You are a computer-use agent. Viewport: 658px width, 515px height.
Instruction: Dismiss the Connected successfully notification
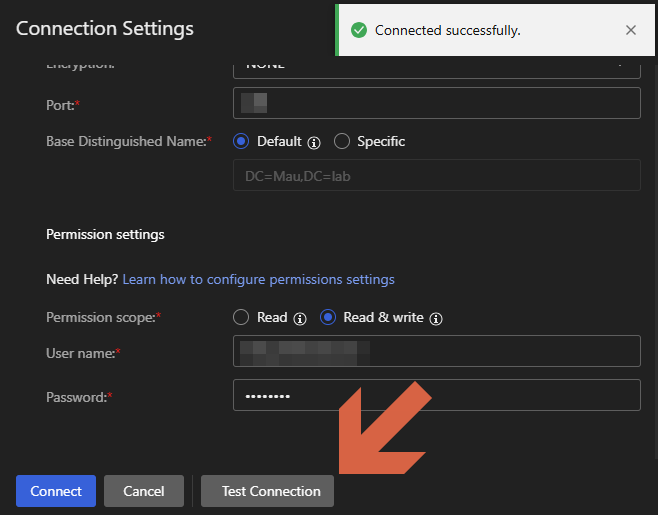point(630,30)
